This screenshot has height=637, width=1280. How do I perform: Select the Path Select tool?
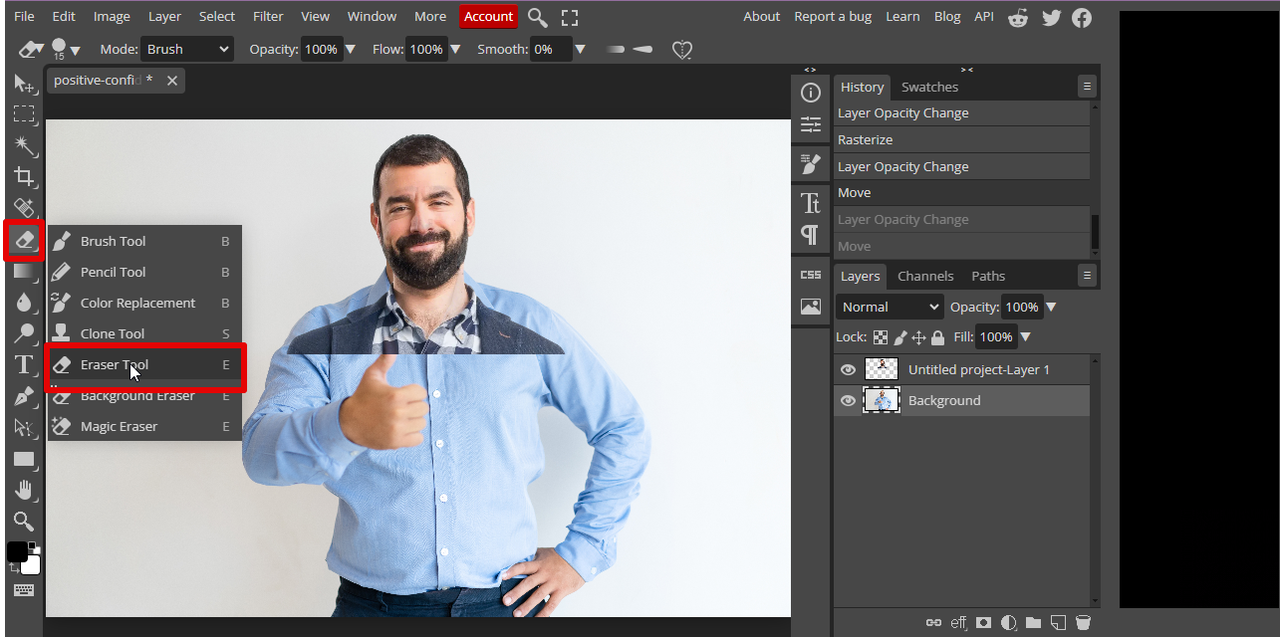pos(24,428)
